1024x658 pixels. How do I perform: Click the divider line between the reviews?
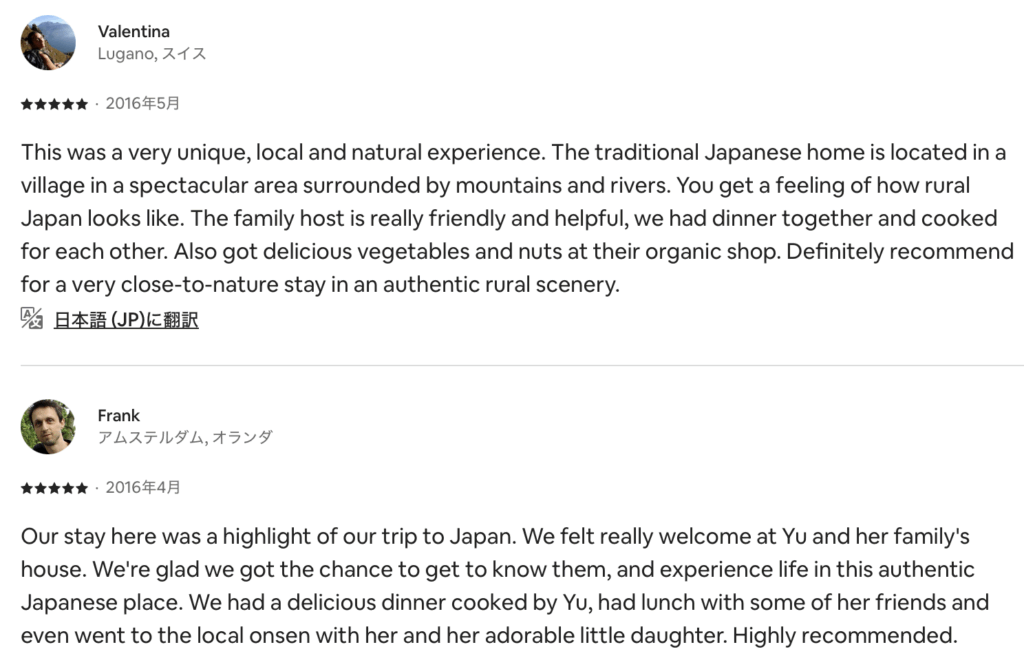pos(512,365)
